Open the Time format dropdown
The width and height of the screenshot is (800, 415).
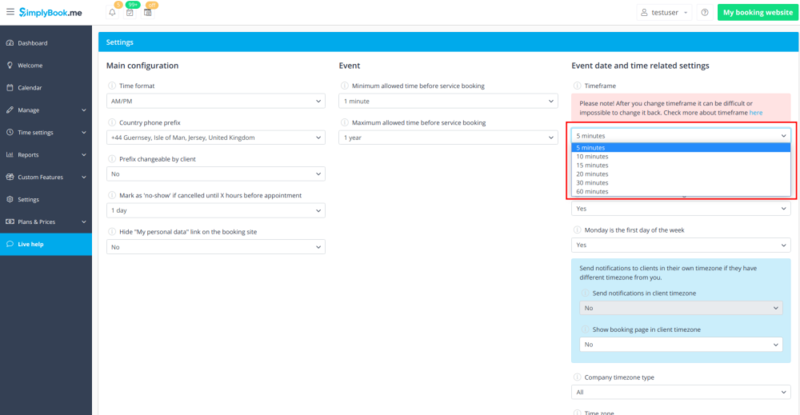215,101
